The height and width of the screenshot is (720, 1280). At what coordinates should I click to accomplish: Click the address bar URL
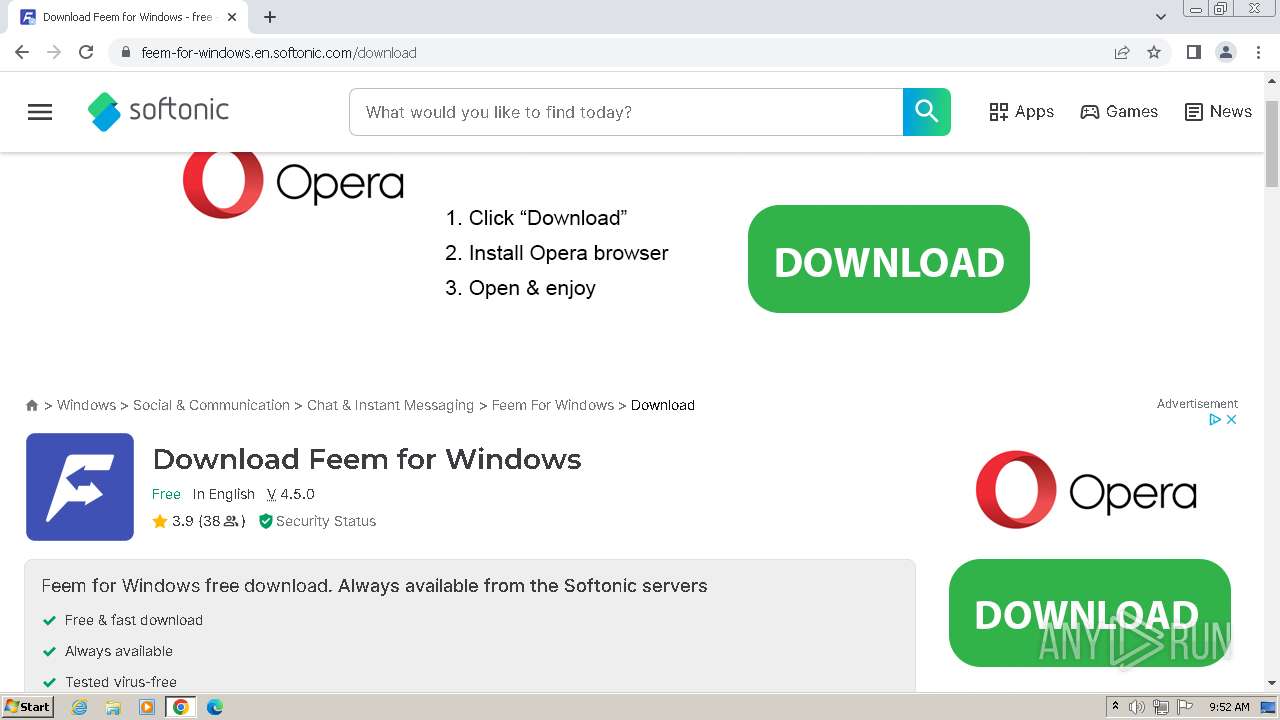(x=279, y=53)
